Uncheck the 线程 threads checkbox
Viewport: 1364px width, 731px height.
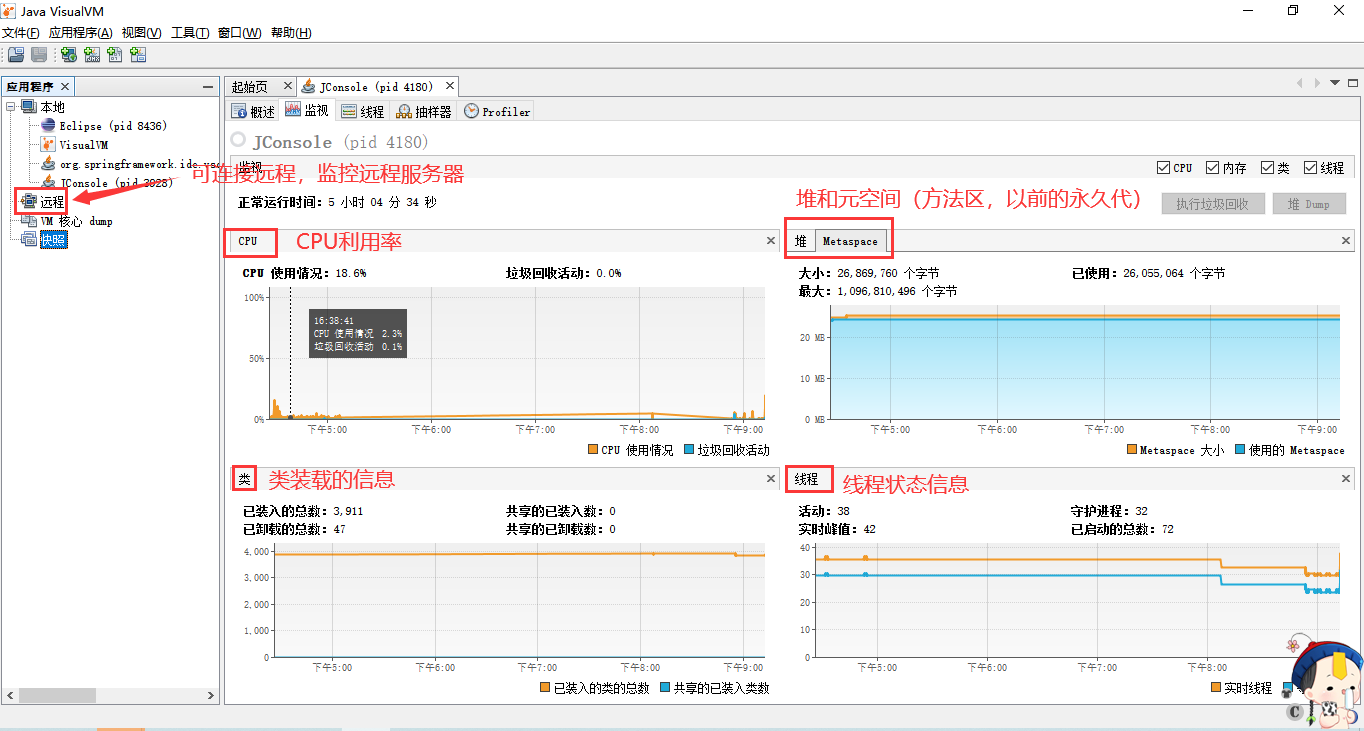[x=1310, y=168]
